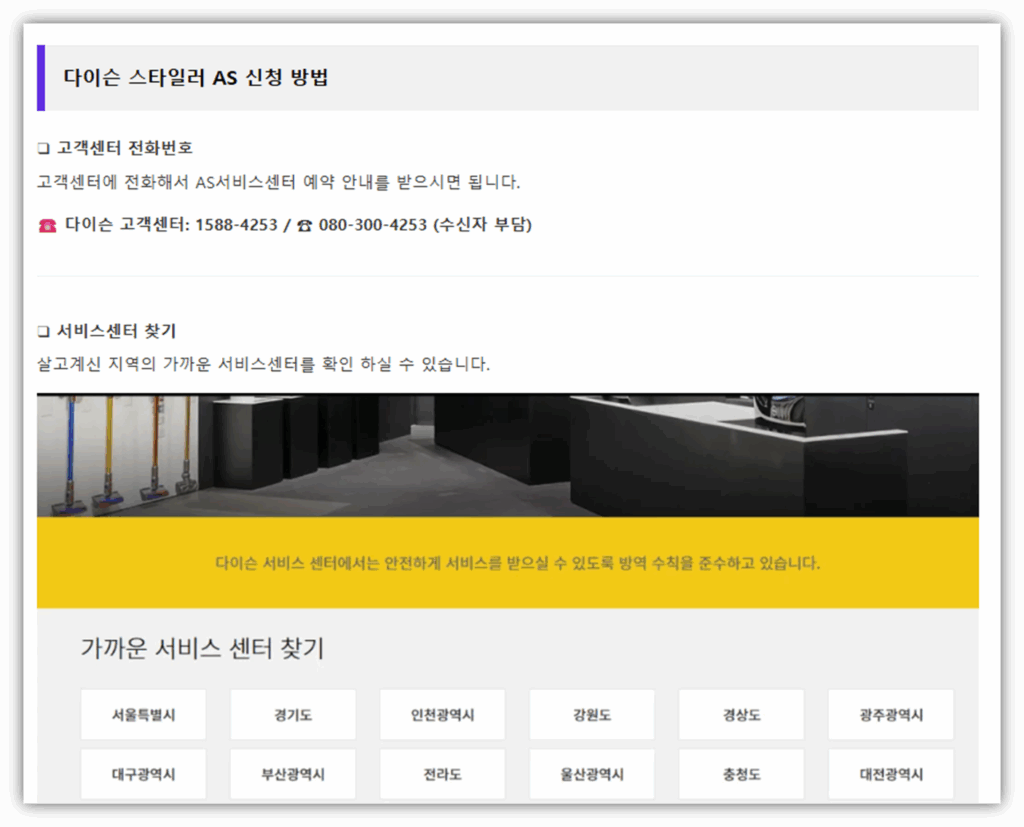Open 광주광역시 service centers
This screenshot has height=827, width=1024.
point(891,715)
